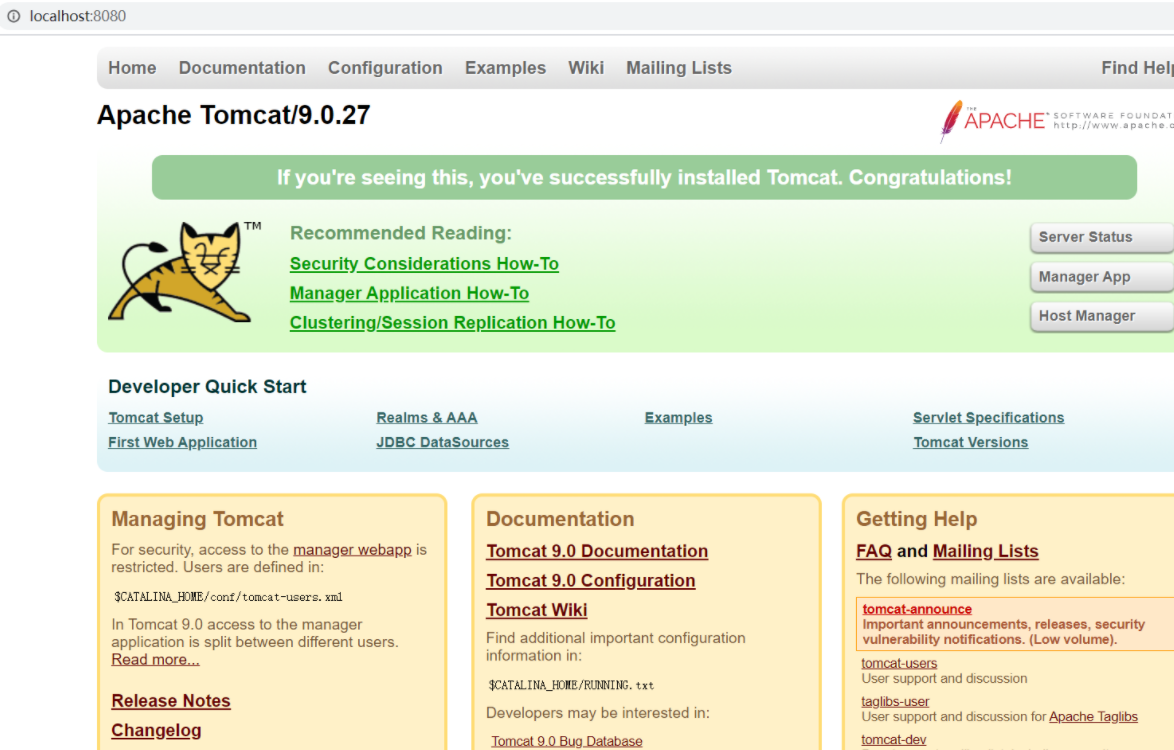Open Tomcat 9.0 Configuration link
The width and height of the screenshot is (1174, 750).
tap(590, 581)
